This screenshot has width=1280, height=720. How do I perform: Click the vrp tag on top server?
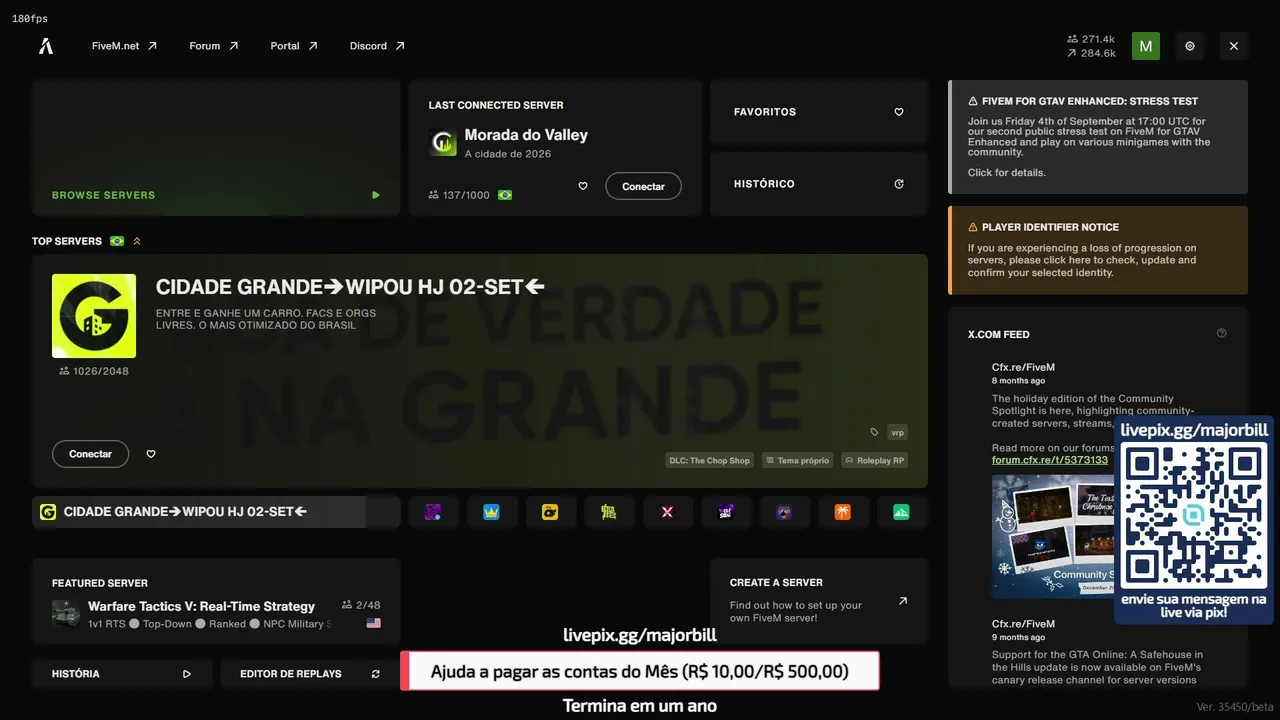coord(897,432)
